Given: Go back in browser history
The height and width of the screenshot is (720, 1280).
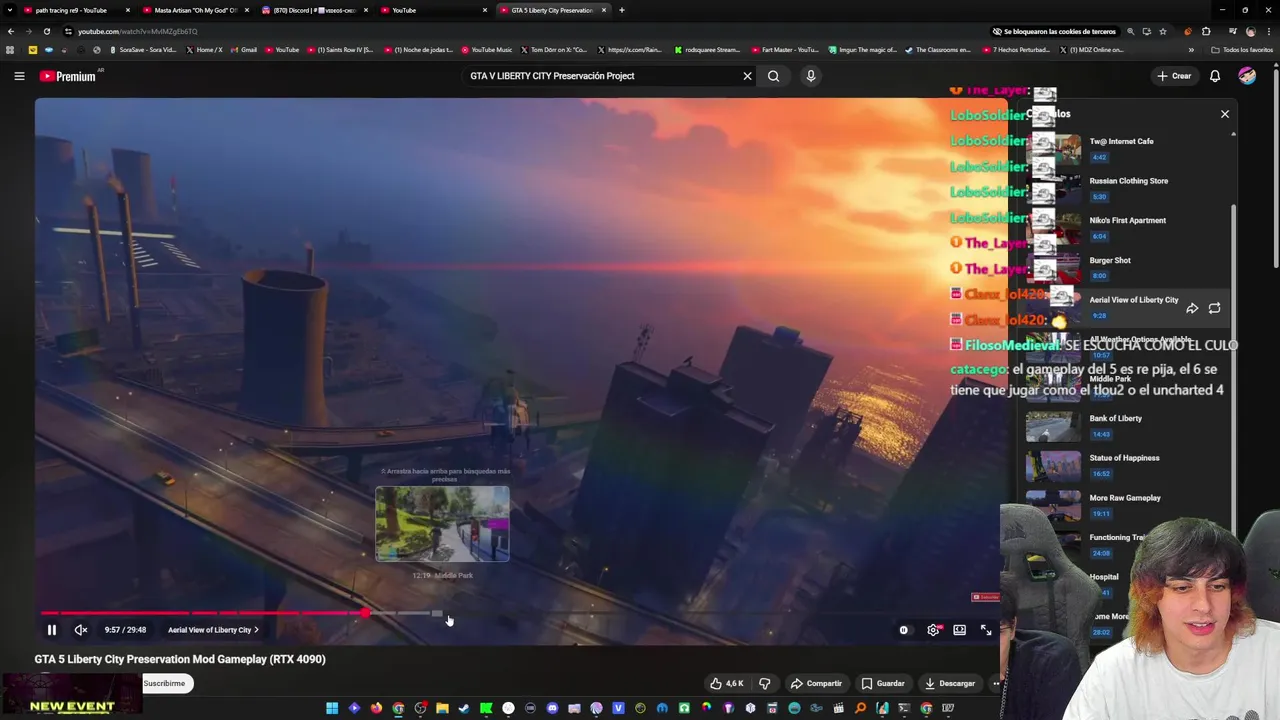Looking at the screenshot, I should (x=11, y=31).
